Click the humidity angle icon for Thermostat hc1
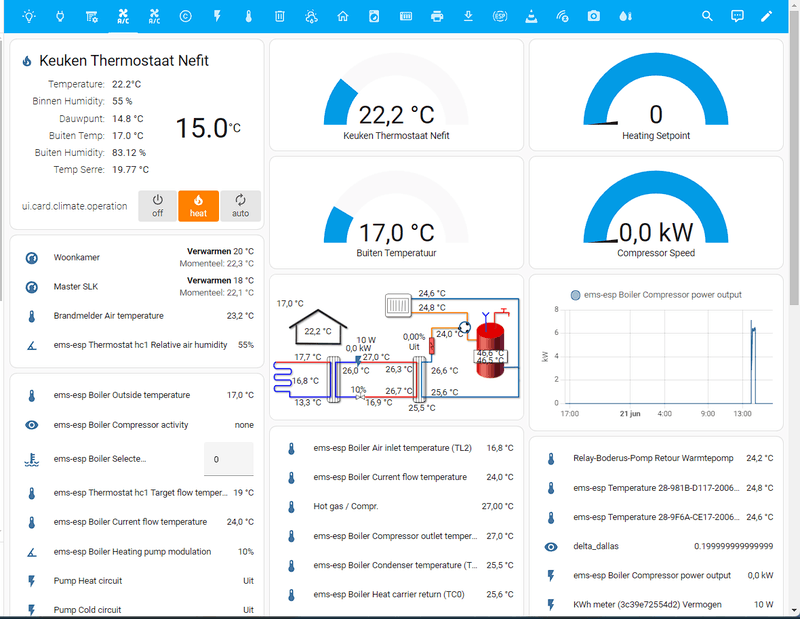 (32, 345)
